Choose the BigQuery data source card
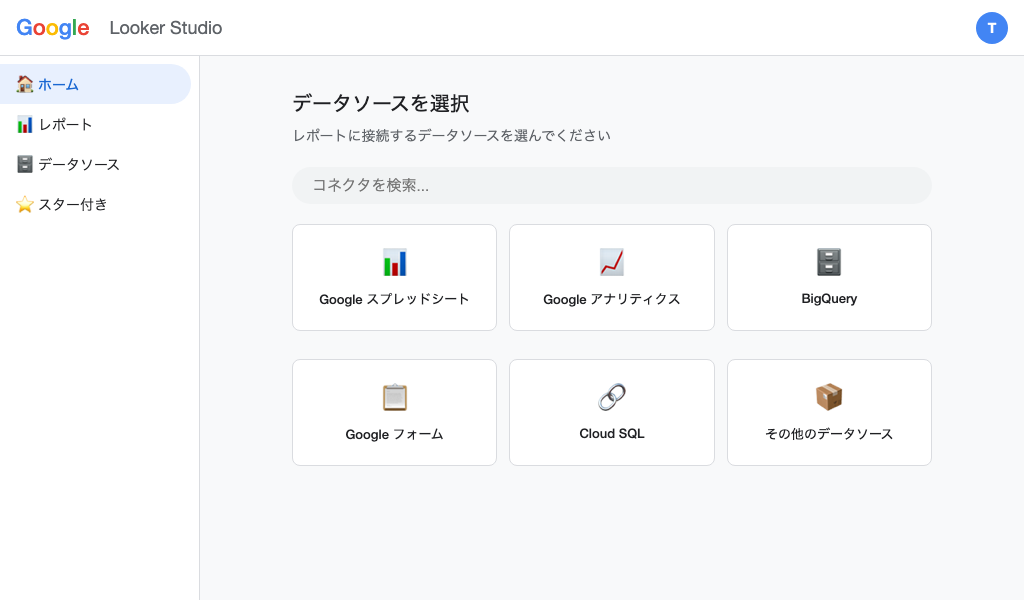Image resolution: width=1024 pixels, height=600 pixels. click(828, 277)
